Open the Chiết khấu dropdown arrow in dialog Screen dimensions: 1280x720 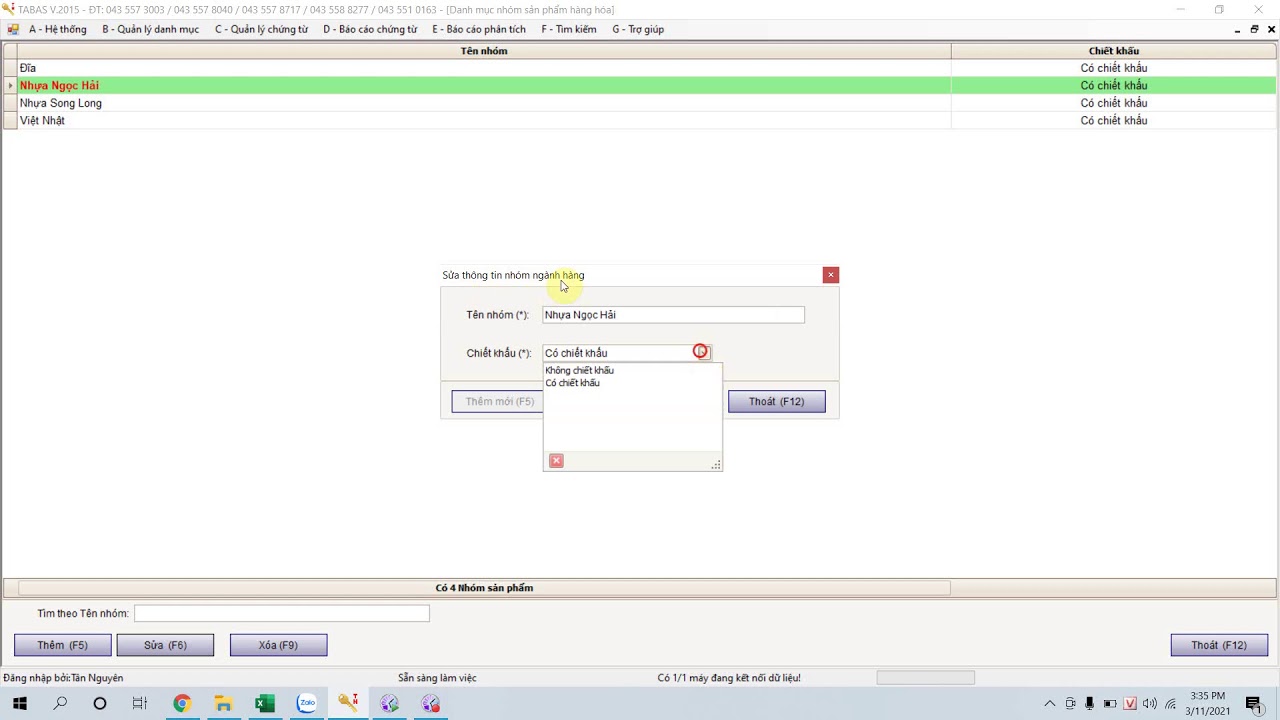704,352
